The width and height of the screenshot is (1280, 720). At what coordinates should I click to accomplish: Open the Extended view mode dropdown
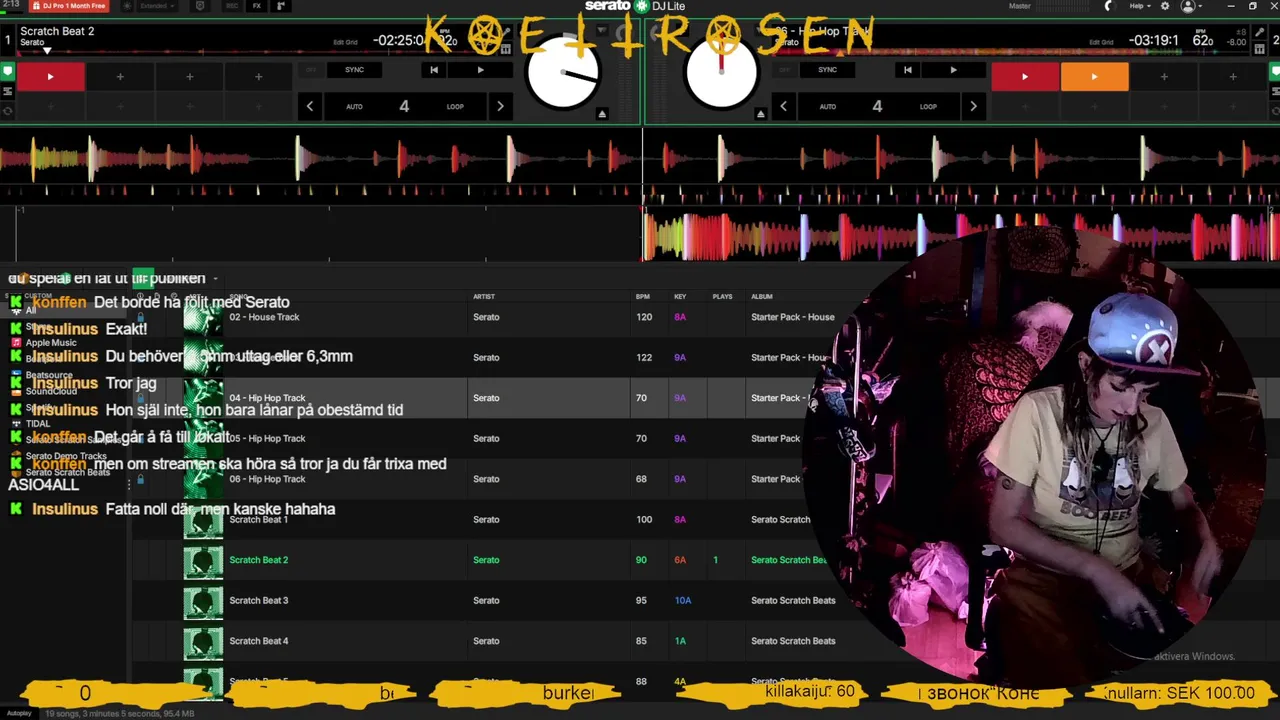[x=158, y=6]
